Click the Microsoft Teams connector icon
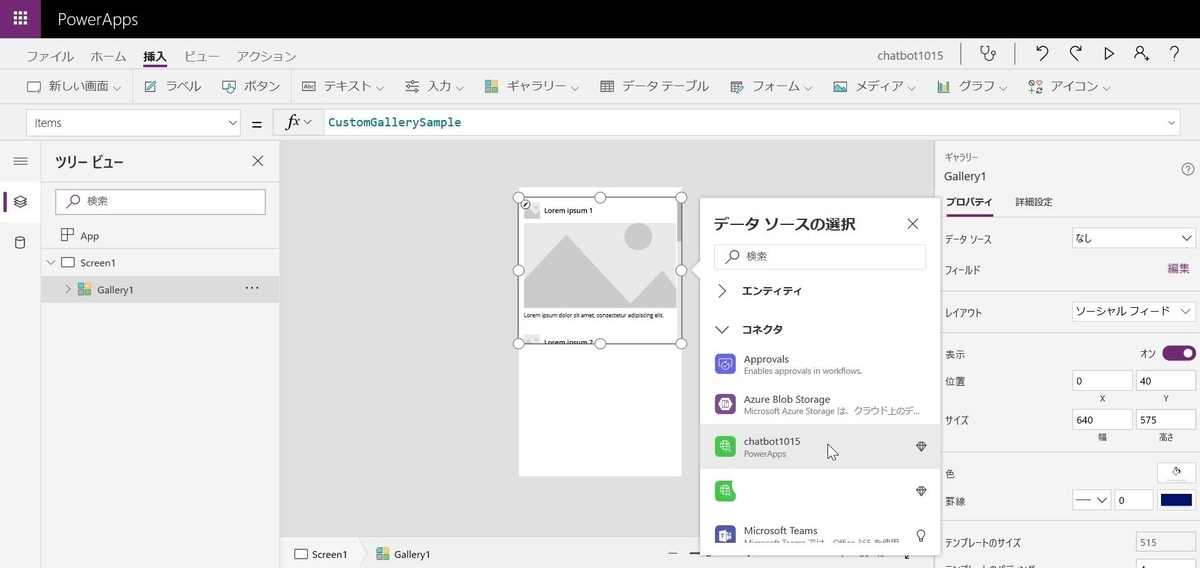The image size is (1200, 568). (726, 536)
